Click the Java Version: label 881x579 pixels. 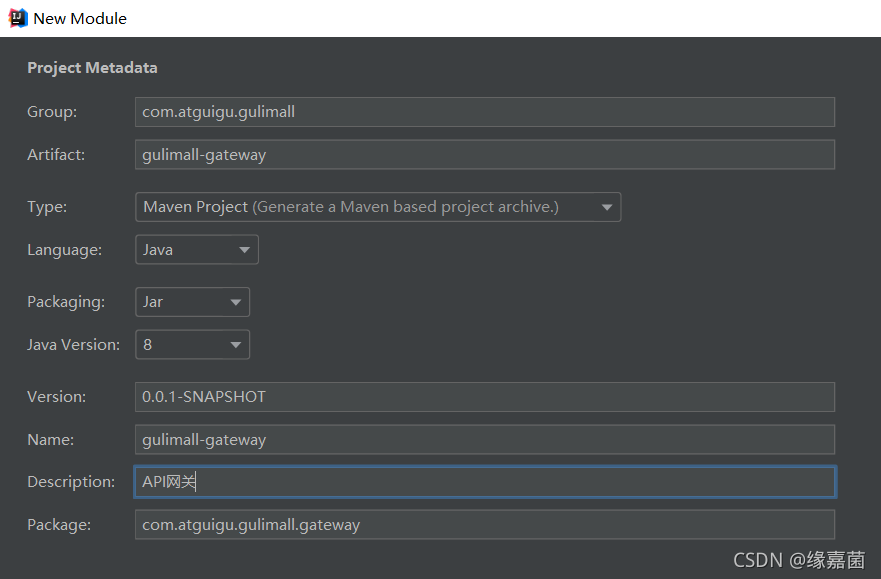tap(73, 344)
